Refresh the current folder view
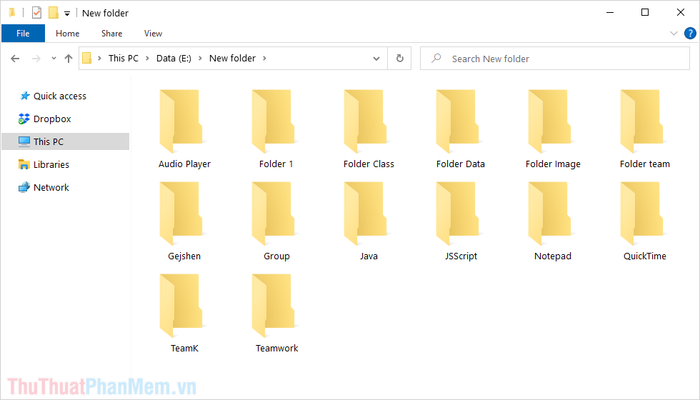Viewport: 700px width, 400px height. point(400,58)
